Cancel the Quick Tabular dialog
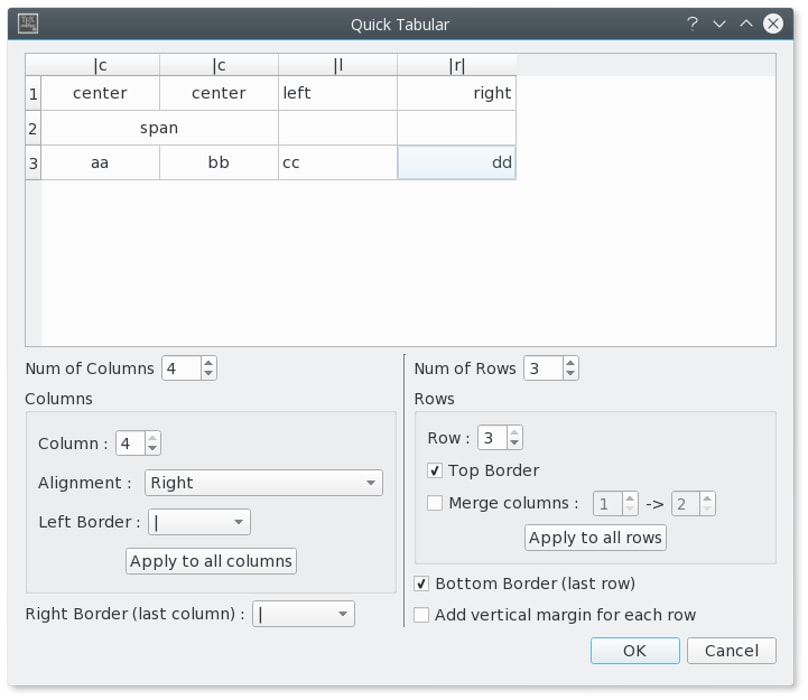This screenshot has width=808, height=700. [x=731, y=651]
